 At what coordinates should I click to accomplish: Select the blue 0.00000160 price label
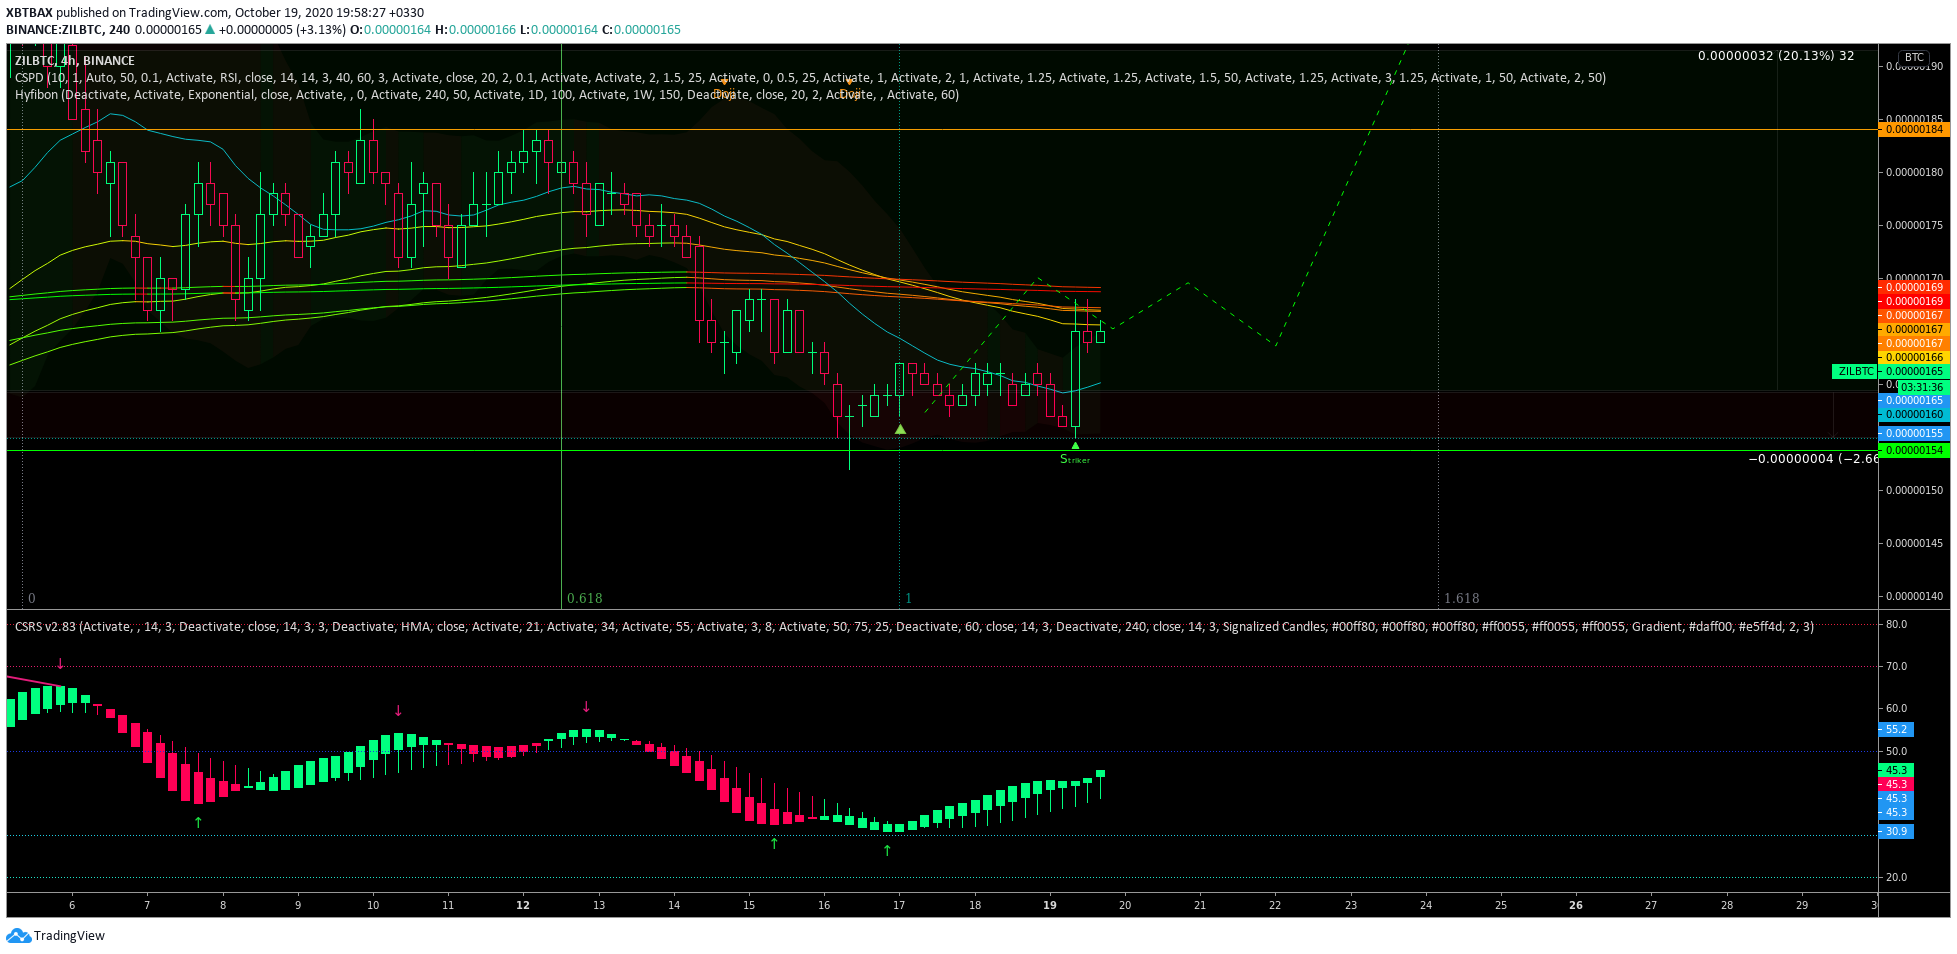(x=1914, y=414)
